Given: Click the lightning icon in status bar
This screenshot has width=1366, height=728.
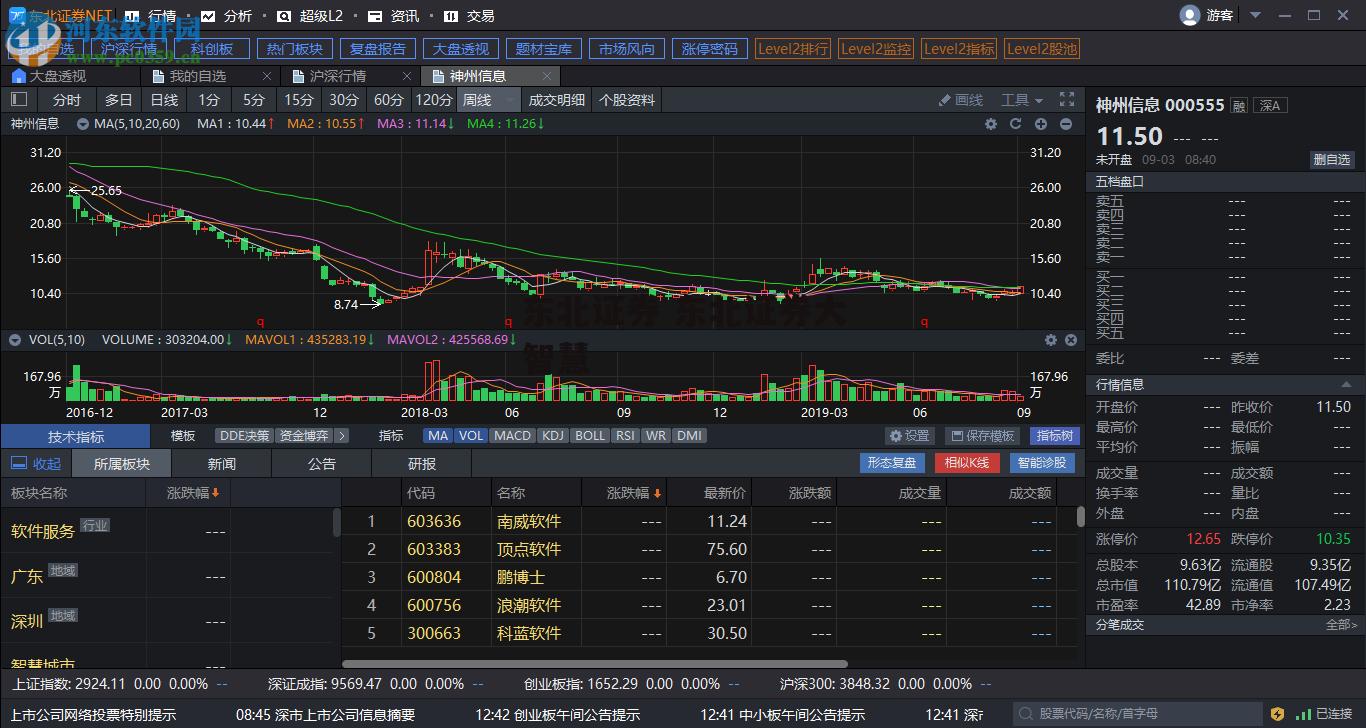Looking at the screenshot, I should 1277,714.
